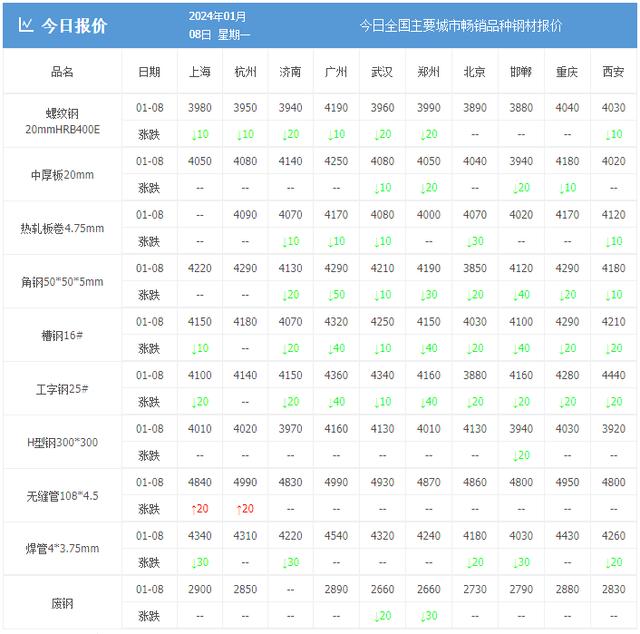Click the 品名 column header

pyautogui.click(x=62, y=72)
